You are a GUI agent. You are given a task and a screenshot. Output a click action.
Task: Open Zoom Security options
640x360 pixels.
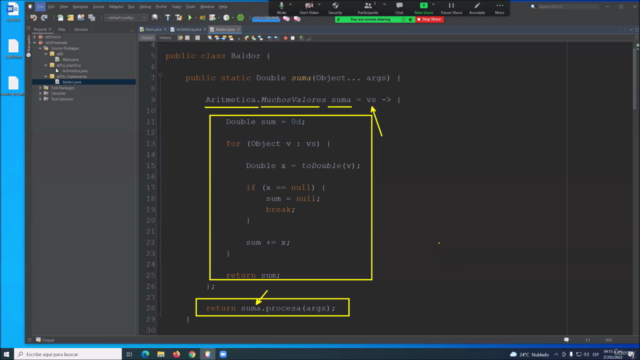(x=335, y=8)
